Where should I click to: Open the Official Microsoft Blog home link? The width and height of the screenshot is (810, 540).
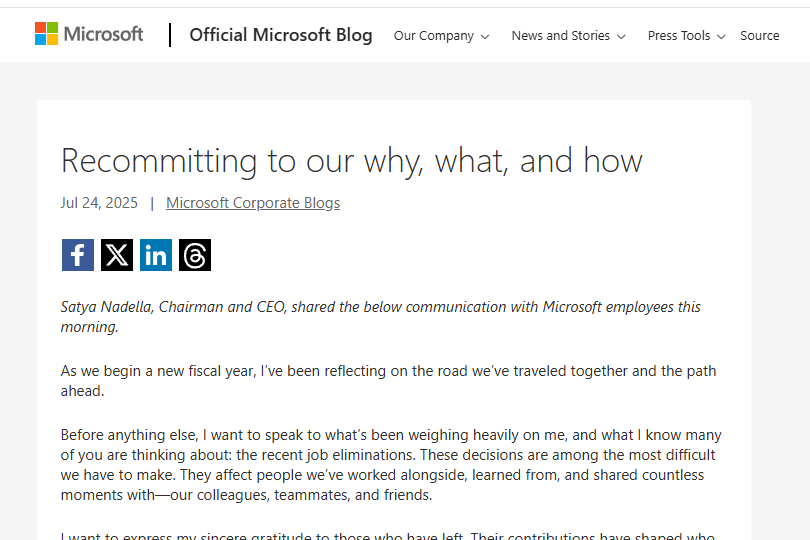click(280, 35)
